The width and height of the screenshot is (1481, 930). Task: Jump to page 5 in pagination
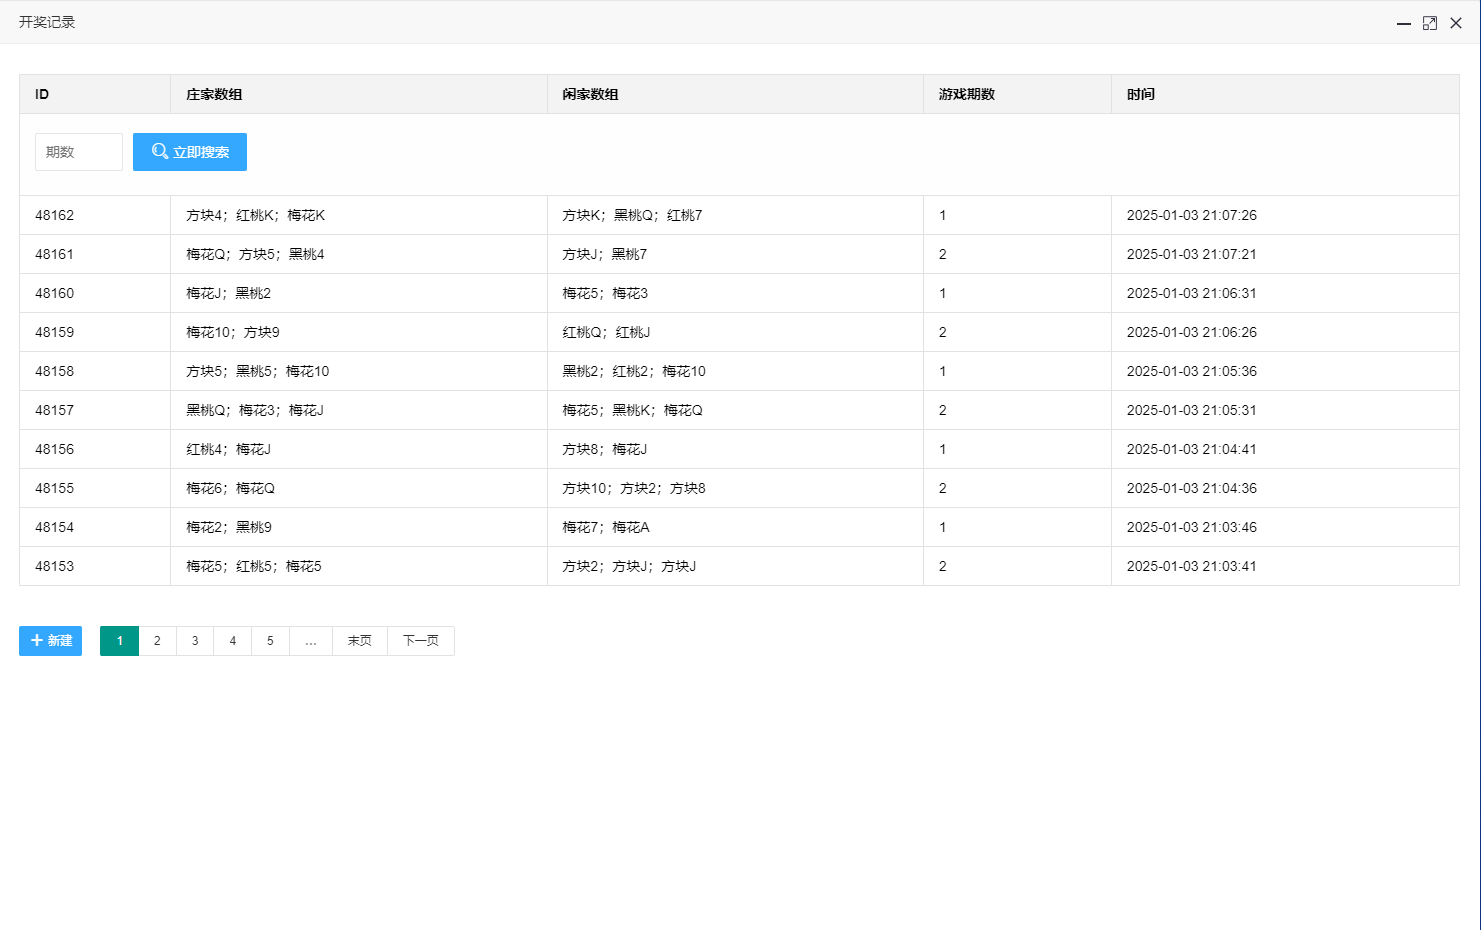[x=270, y=641]
